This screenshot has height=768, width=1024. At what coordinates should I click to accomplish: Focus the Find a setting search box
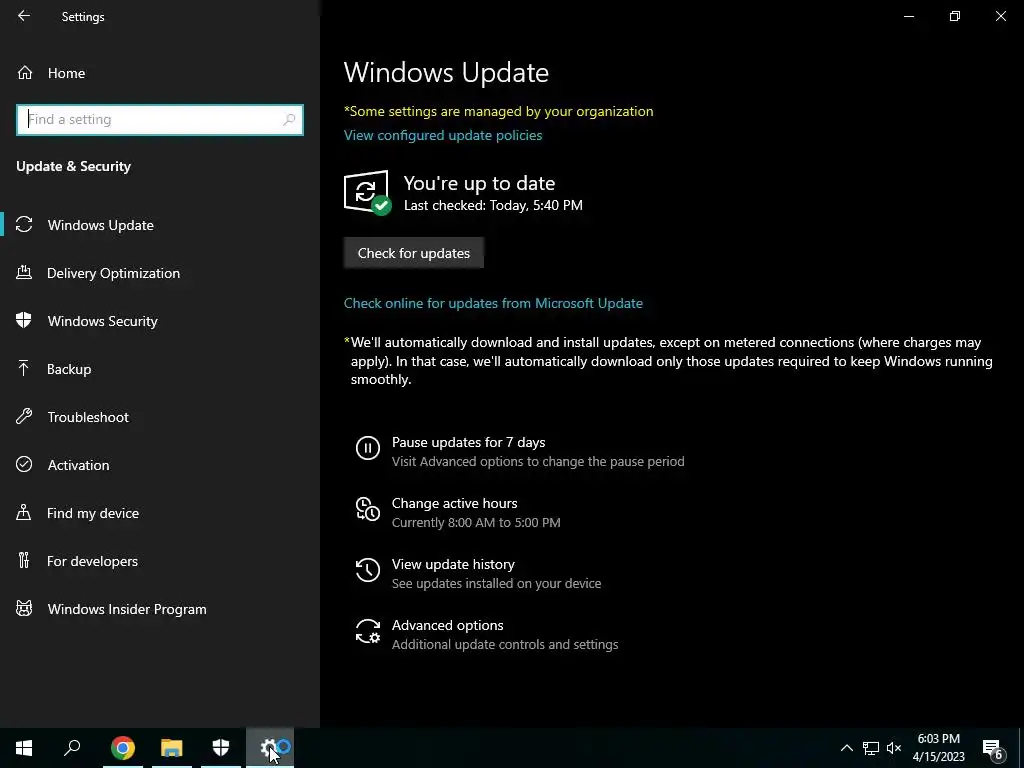coord(160,120)
